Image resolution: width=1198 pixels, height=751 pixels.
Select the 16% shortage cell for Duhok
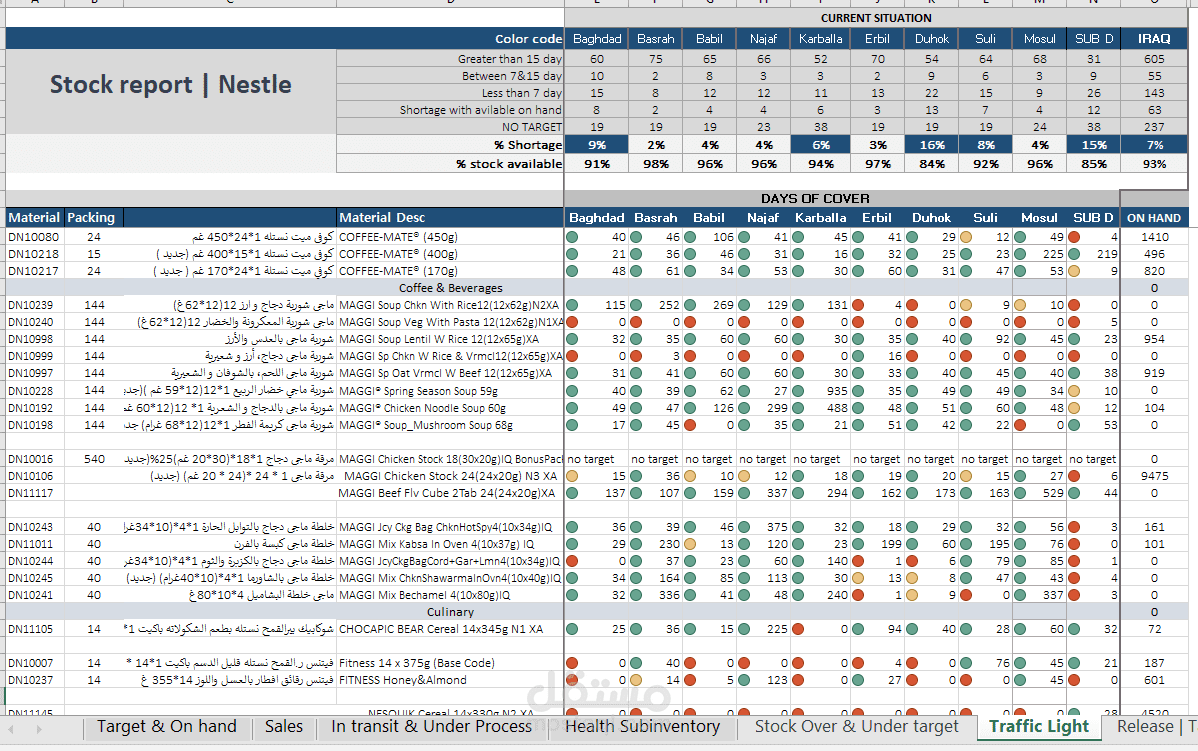coord(931,145)
